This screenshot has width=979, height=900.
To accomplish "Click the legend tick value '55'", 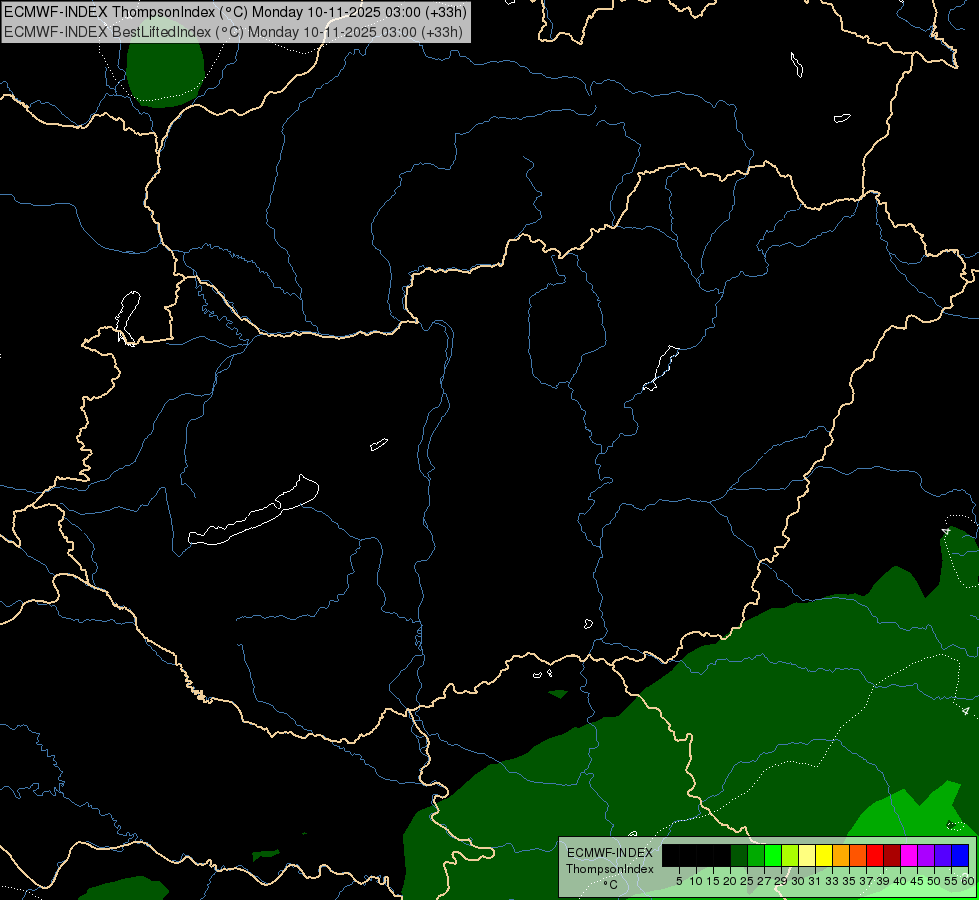I will pos(951,881).
